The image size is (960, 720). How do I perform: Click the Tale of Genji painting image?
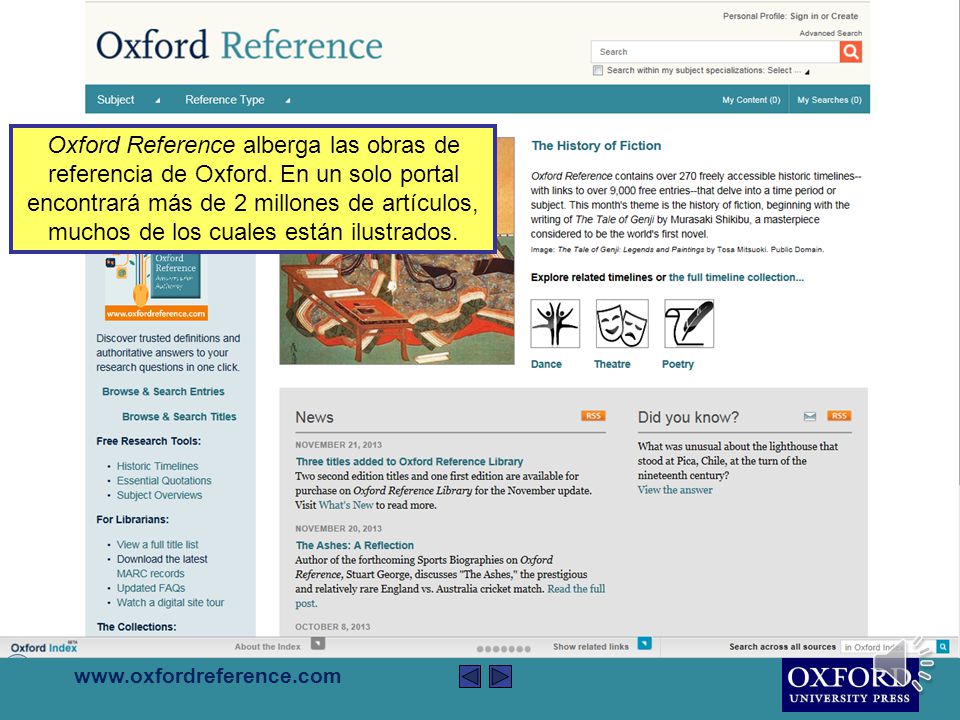coord(397,251)
